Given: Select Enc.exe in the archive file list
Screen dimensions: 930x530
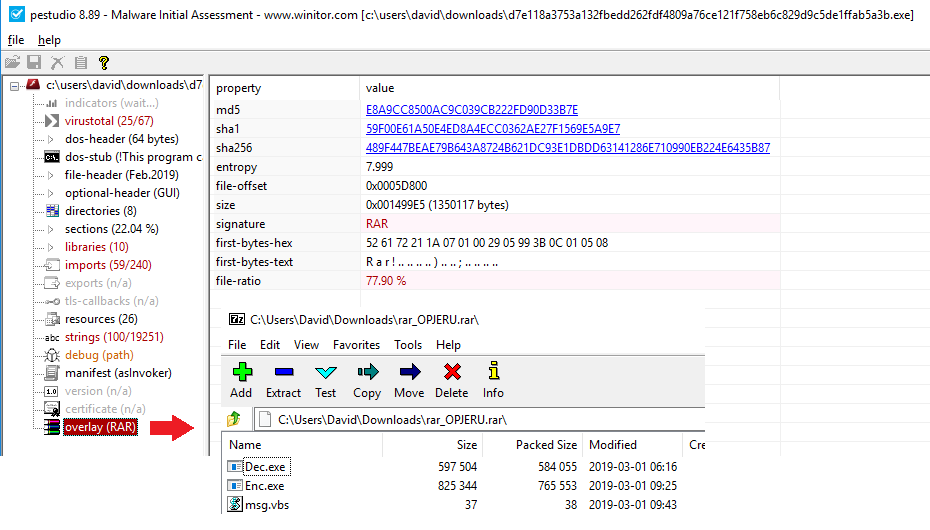Looking at the screenshot, I should tap(264, 486).
